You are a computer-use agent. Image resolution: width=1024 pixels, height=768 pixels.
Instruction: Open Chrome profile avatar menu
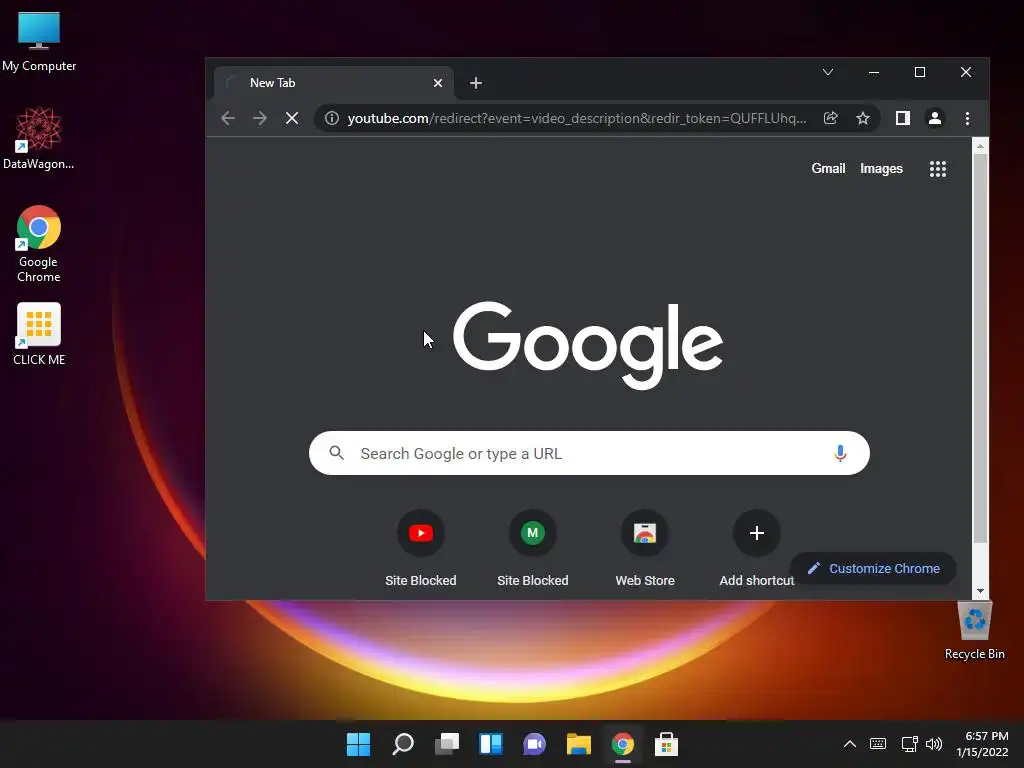[935, 118]
